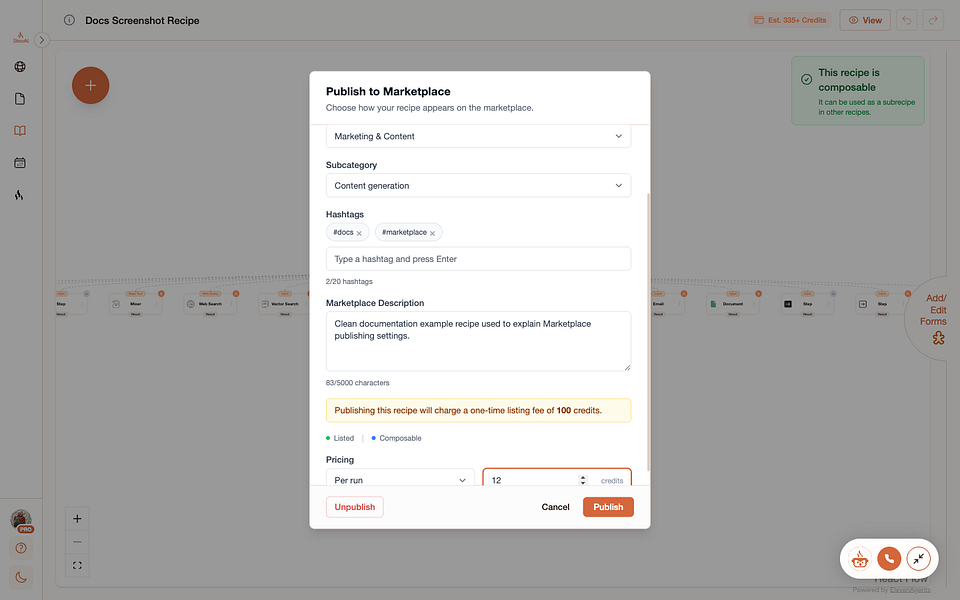Click the '83/5000 characters' counter text
The height and width of the screenshot is (600, 960).
[358, 383]
